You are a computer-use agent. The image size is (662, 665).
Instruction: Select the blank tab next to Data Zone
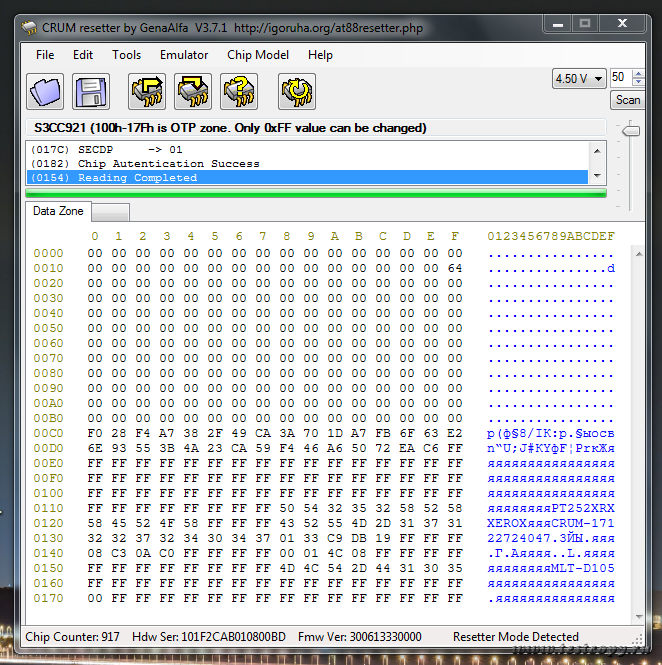[110, 212]
